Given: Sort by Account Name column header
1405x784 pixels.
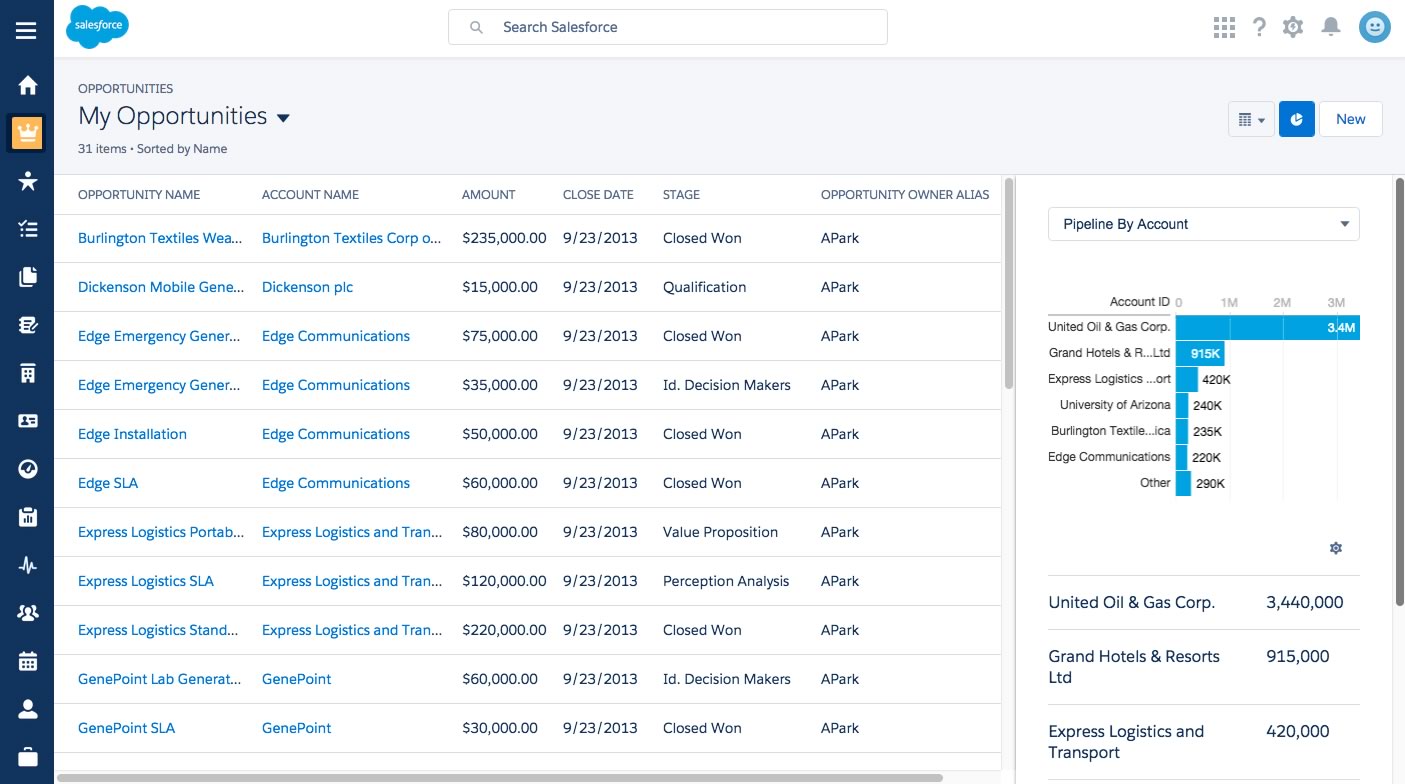Looking at the screenshot, I should (x=310, y=195).
